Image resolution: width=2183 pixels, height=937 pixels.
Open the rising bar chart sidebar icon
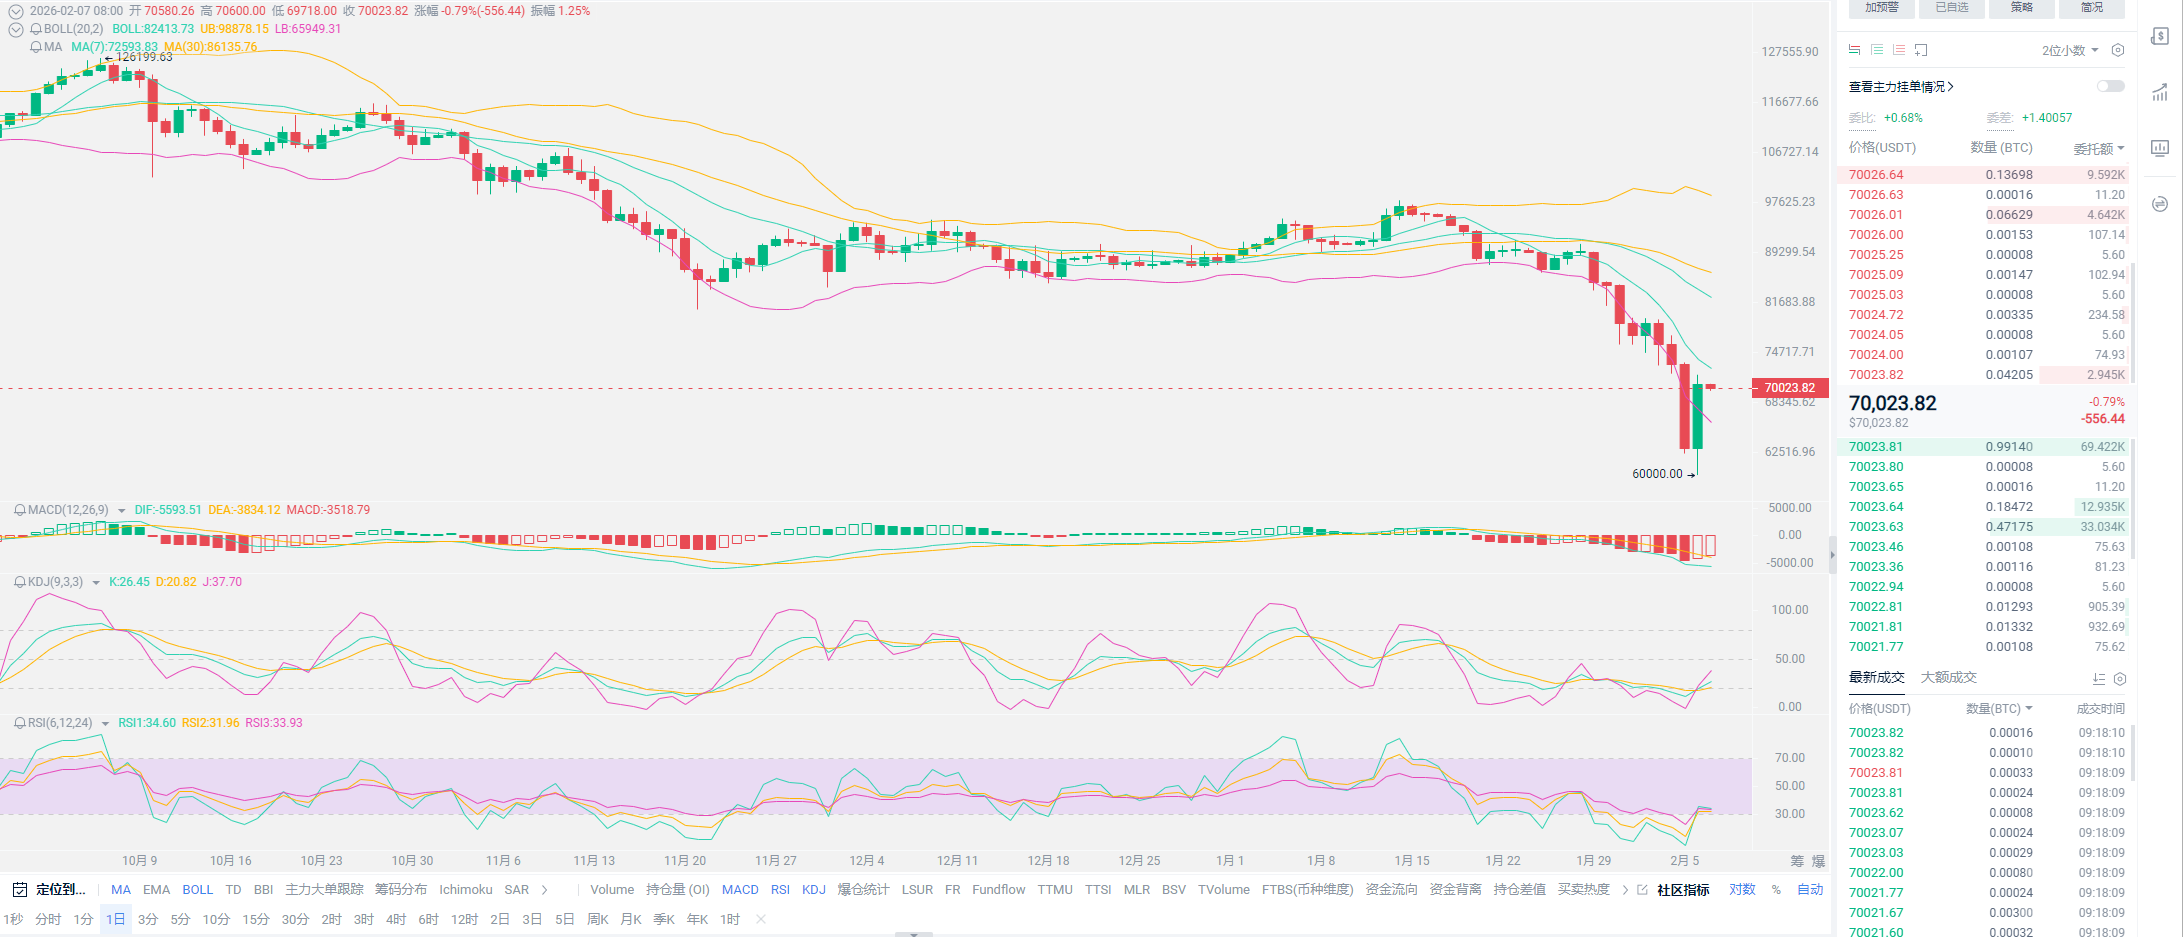(2160, 93)
